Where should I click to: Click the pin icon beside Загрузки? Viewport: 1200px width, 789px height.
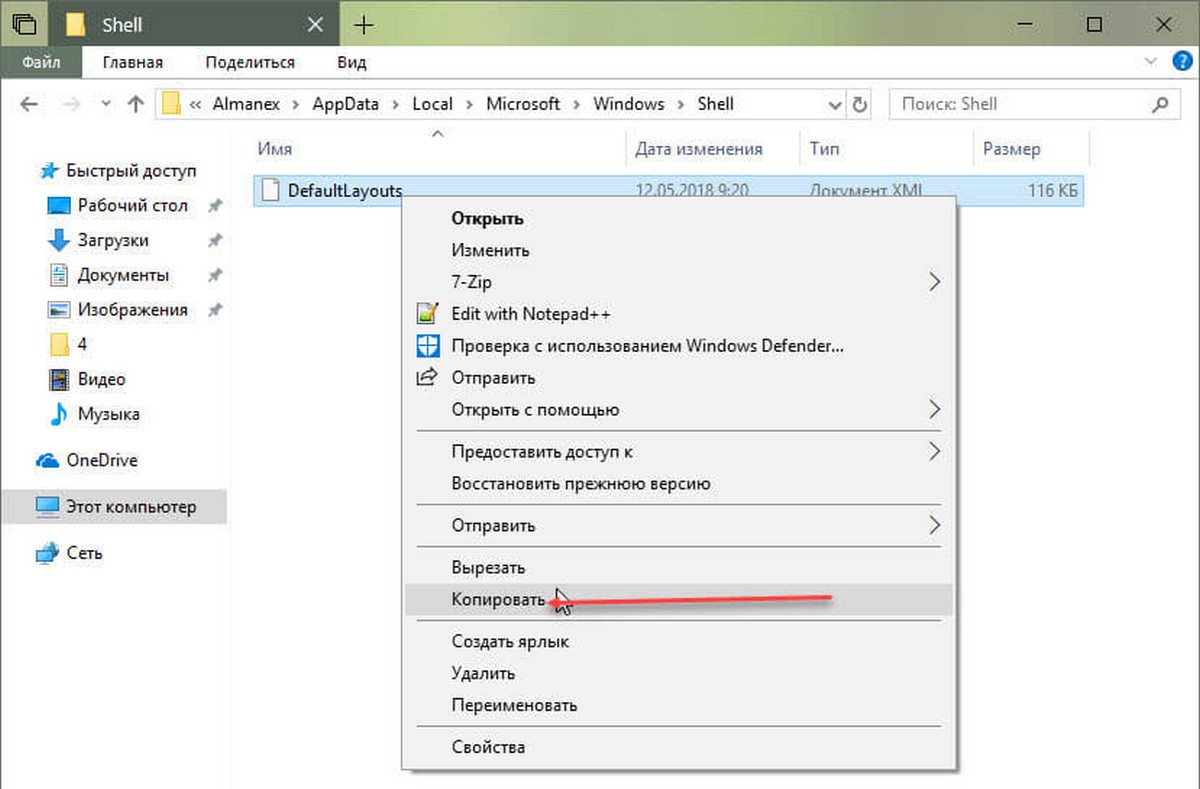point(214,241)
